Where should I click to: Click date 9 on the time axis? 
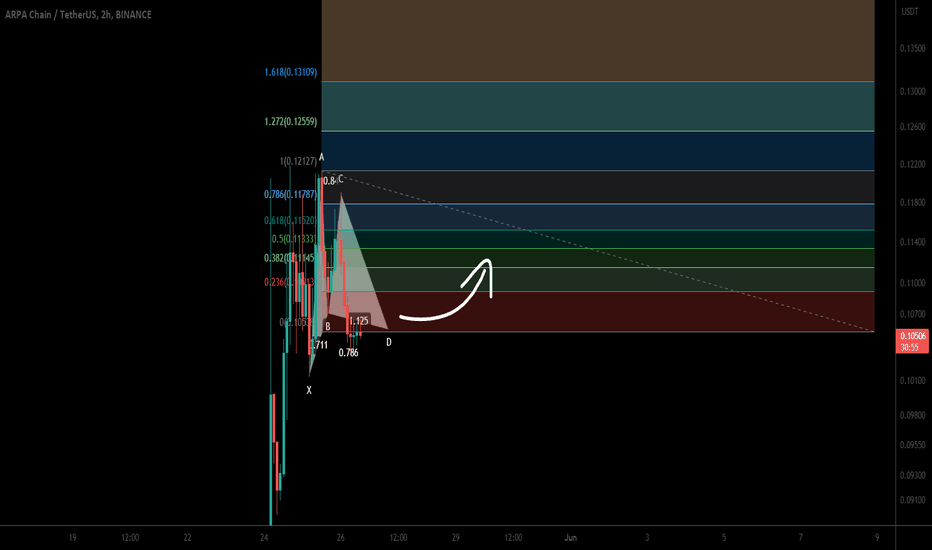(x=877, y=538)
